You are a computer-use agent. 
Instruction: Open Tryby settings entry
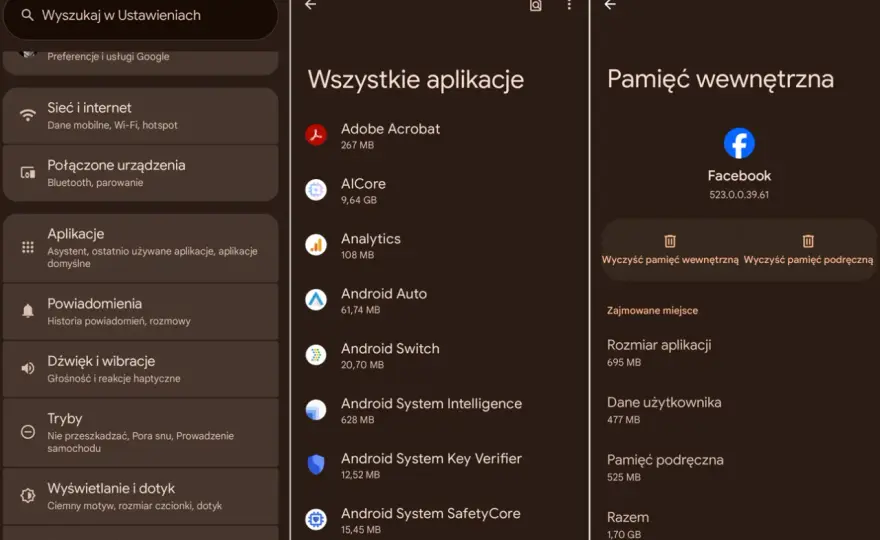pyautogui.click(x=140, y=432)
